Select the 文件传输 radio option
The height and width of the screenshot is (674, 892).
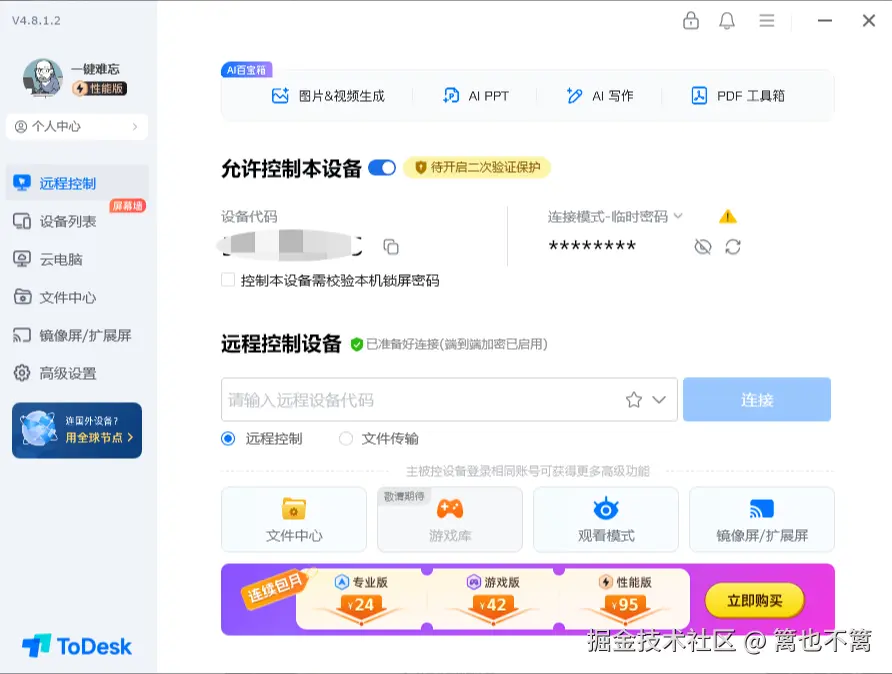347,437
